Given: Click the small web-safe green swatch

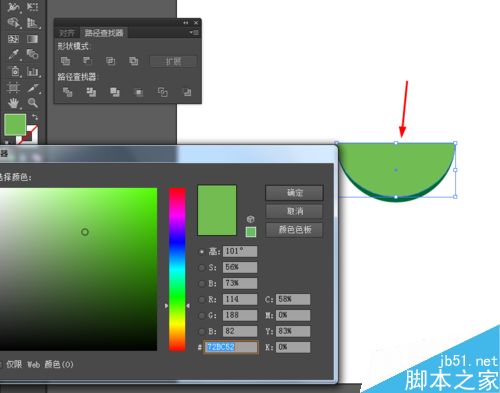Looking at the screenshot, I should 251,232.
